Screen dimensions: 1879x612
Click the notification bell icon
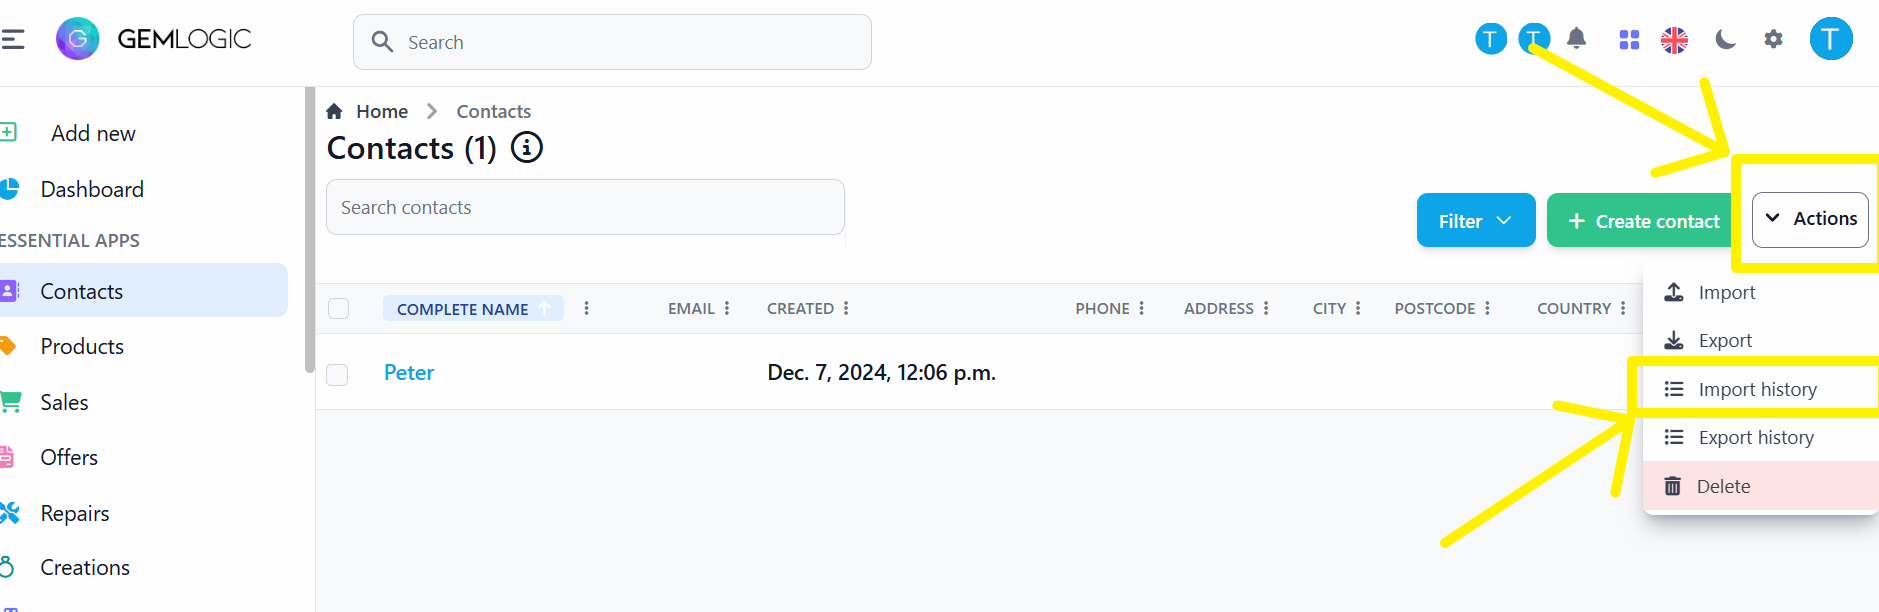point(1576,39)
